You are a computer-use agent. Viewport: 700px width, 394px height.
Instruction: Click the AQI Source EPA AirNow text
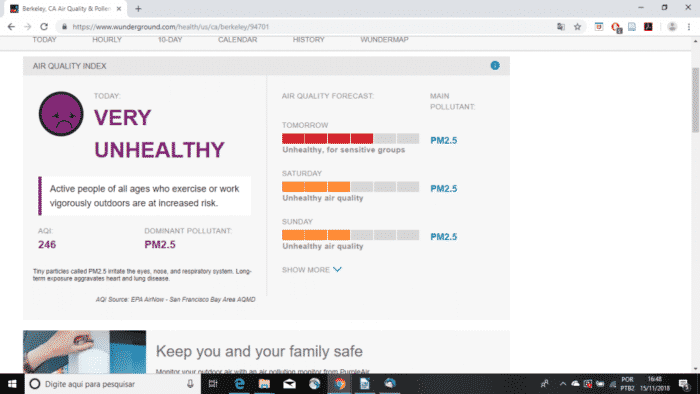pyautogui.click(x=175, y=299)
